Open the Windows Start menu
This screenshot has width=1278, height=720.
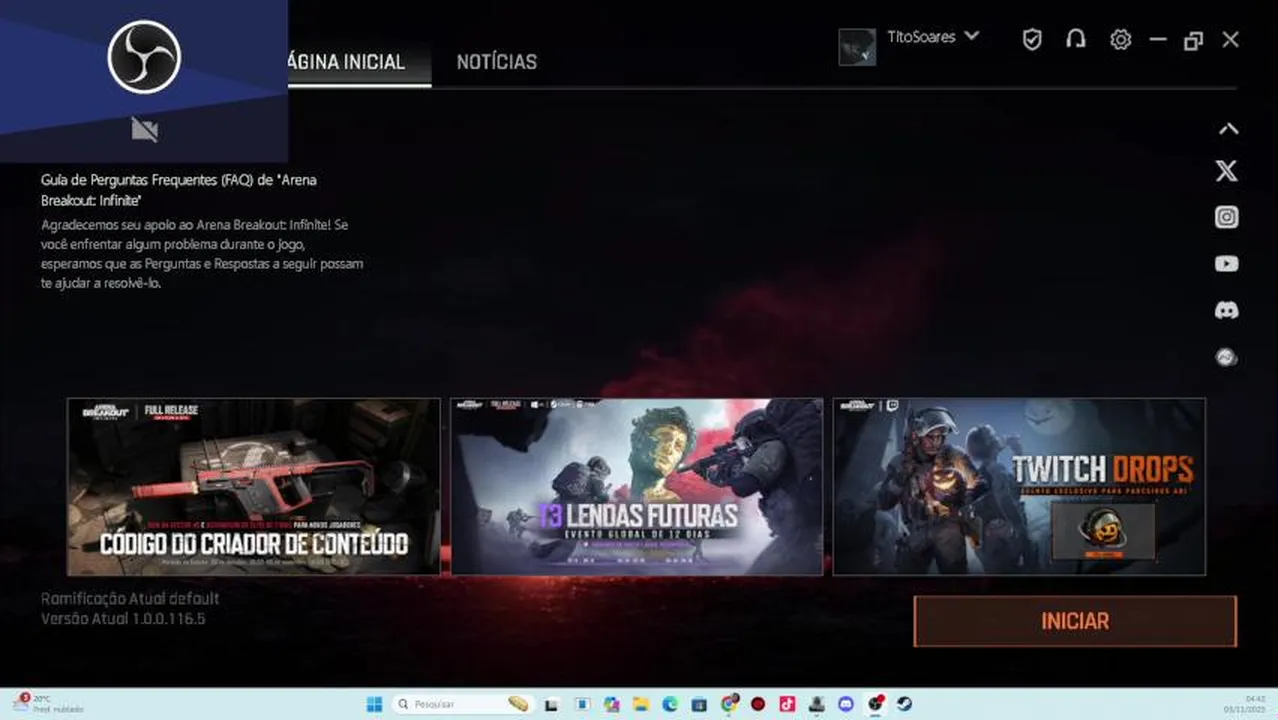[374, 704]
